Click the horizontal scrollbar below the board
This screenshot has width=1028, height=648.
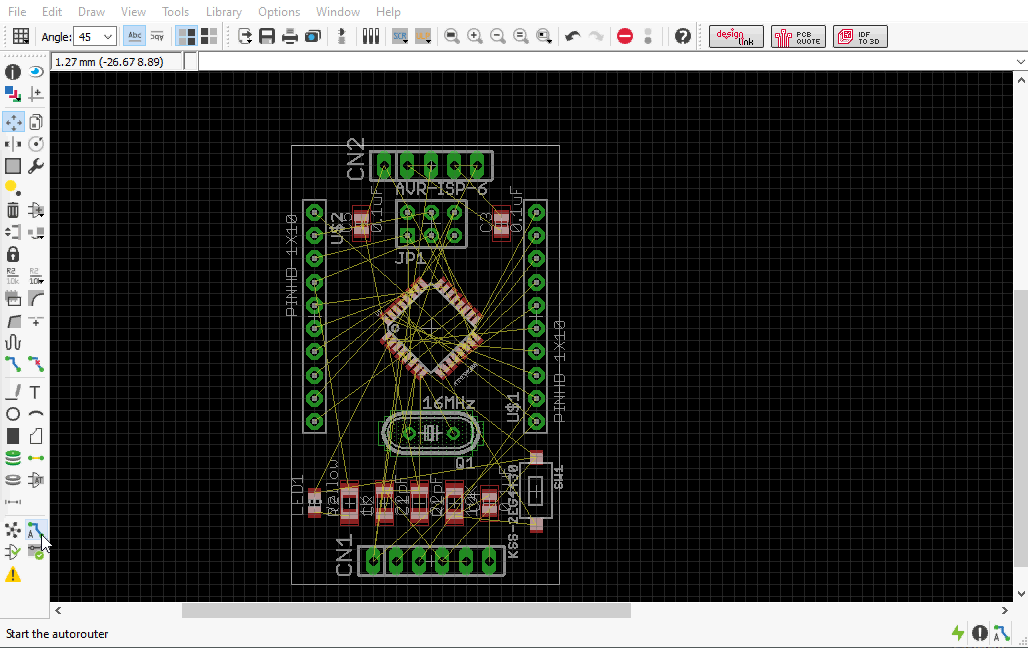tap(405, 609)
